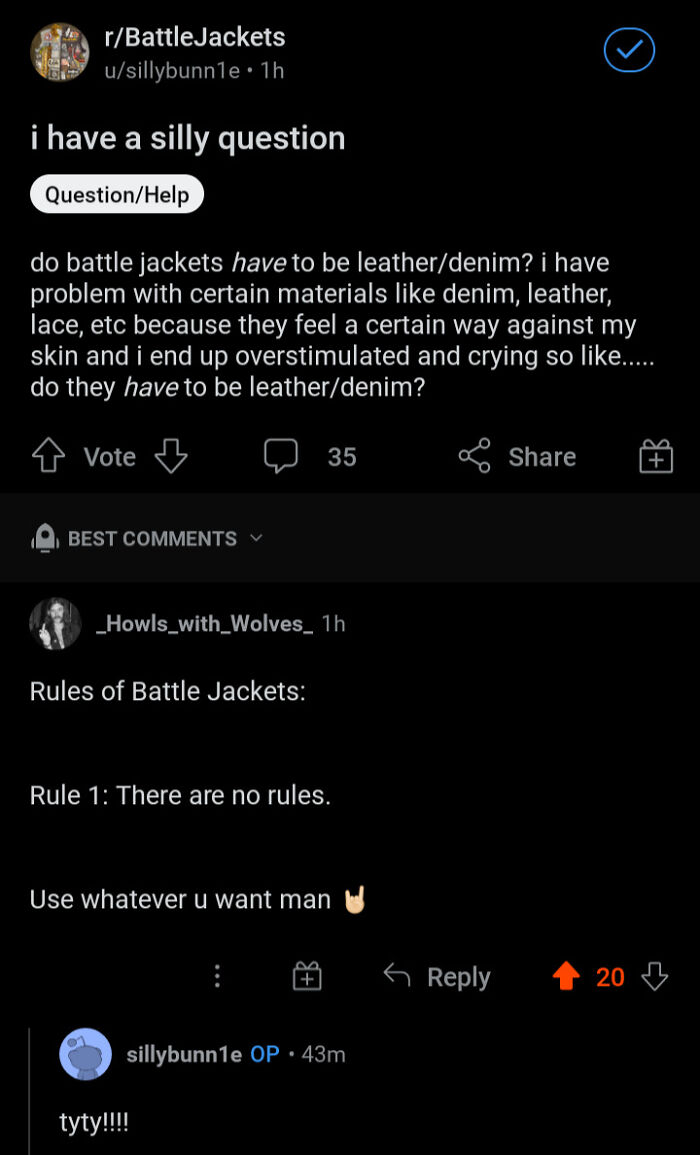Image resolution: width=700 pixels, height=1155 pixels.
Task: Open sillybunn1e's avatar thumbnail
Action: coord(86,1053)
